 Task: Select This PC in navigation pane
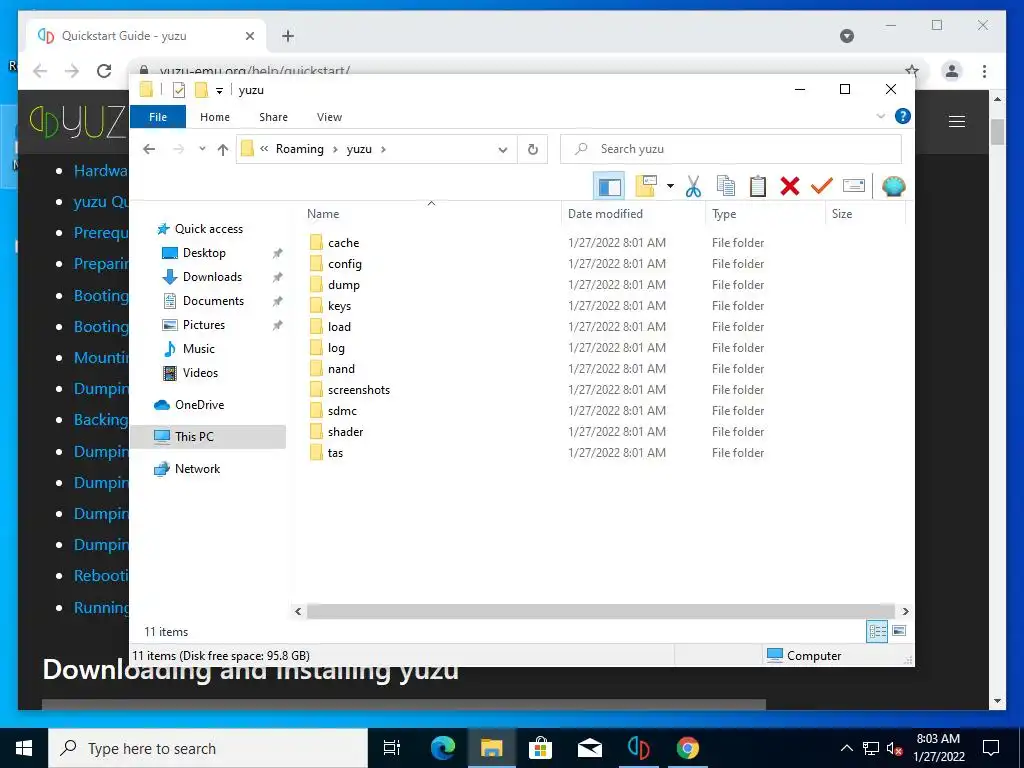click(208, 436)
